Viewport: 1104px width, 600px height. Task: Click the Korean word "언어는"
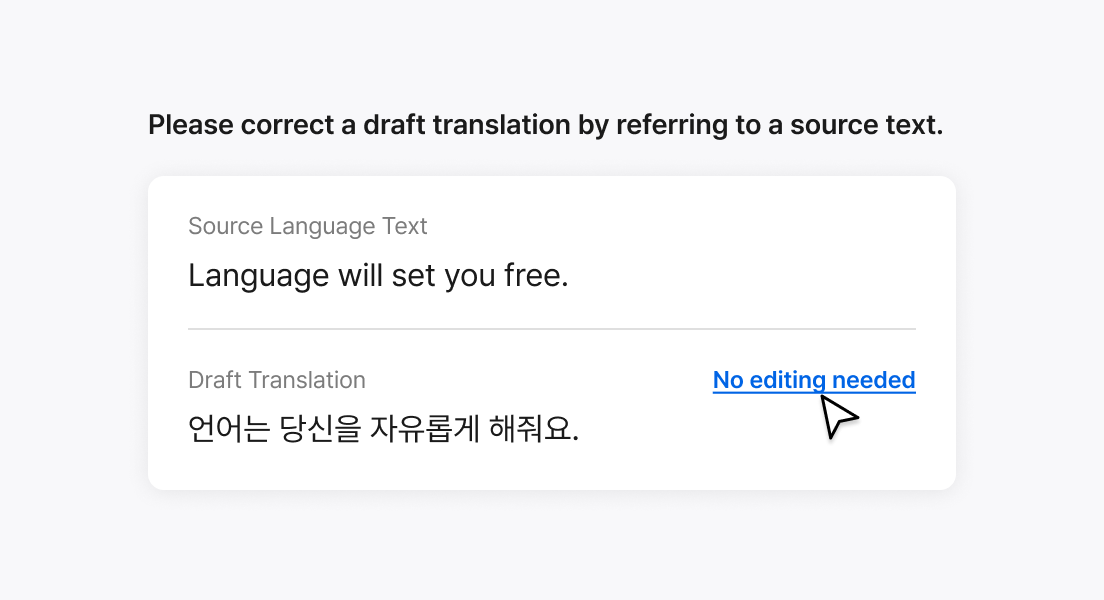[229, 428]
